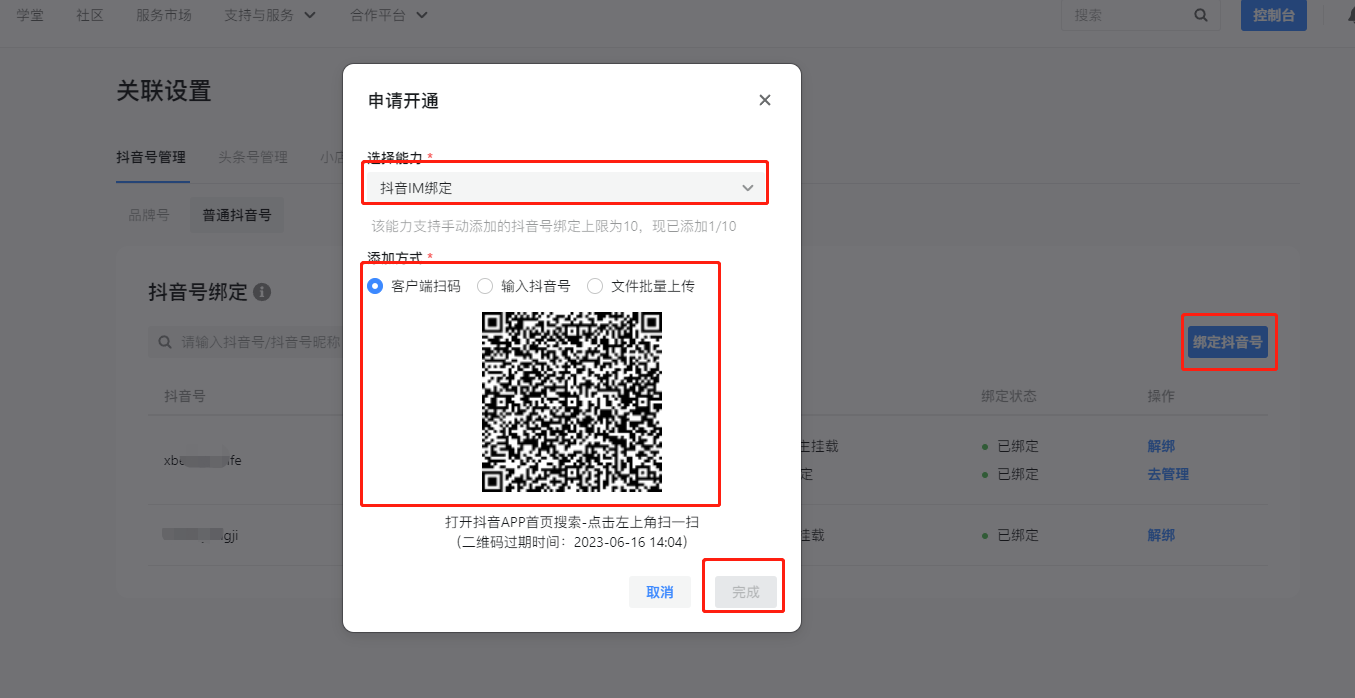Image resolution: width=1355 pixels, height=698 pixels.
Task: Click 解绑 link in the first account row
Action: [1161, 446]
